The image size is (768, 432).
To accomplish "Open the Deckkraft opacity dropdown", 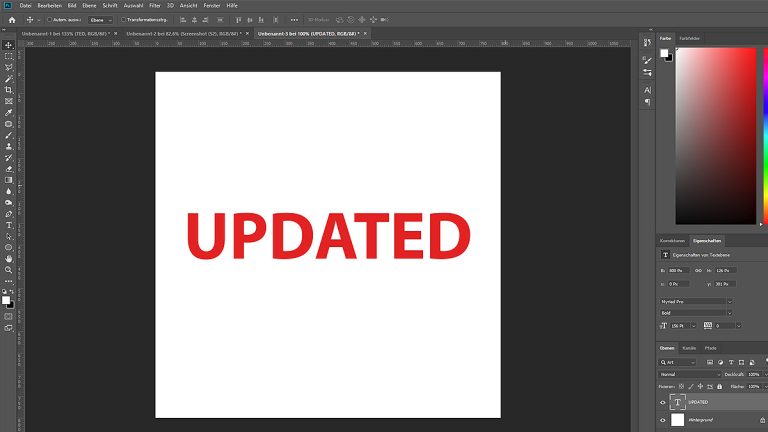I will pyautogui.click(x=766, y=374).
